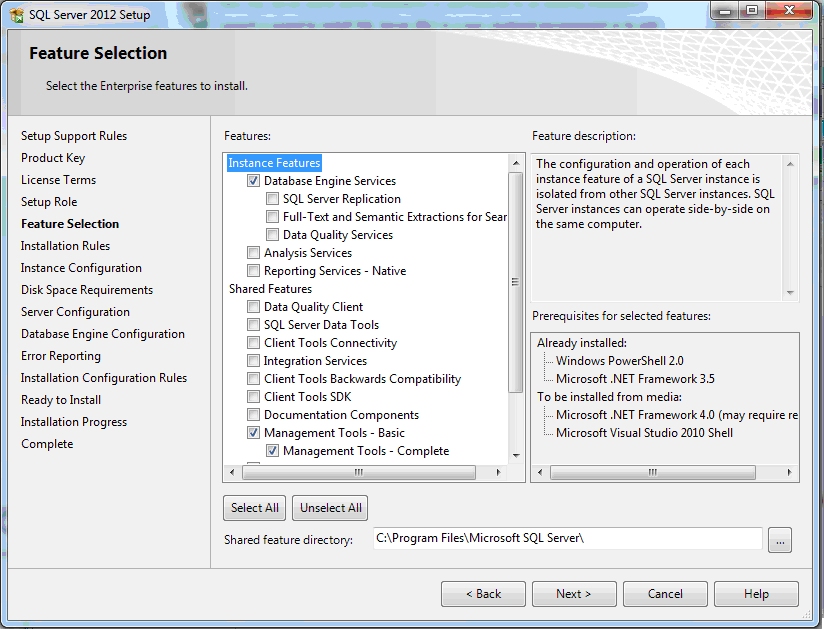The image size is (824, 629).
Task: Select the Instance Features tree node
Action: (x=274, y=163)
